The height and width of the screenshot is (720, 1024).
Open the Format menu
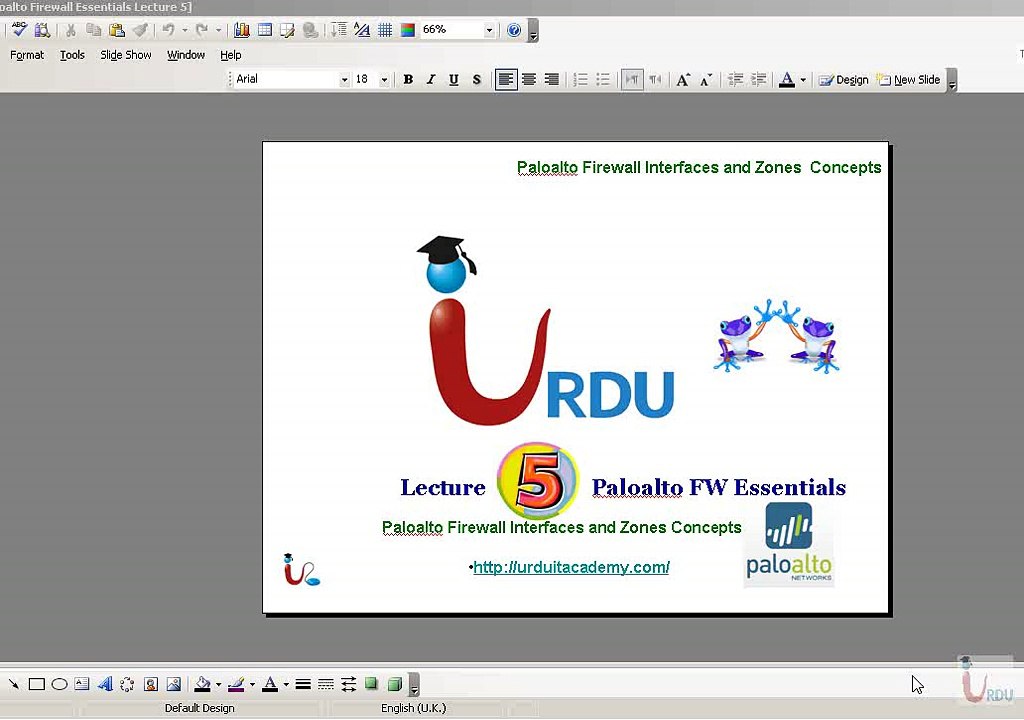(x=27, y=55)
